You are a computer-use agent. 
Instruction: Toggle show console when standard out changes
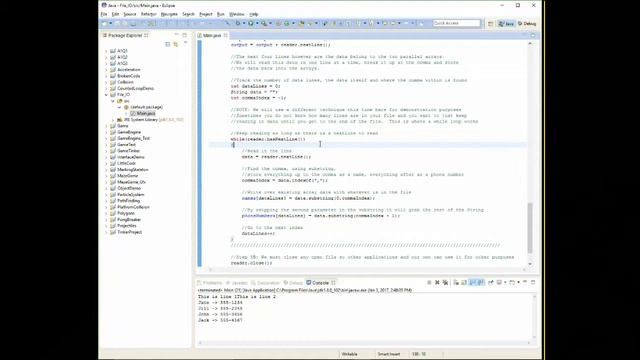coord(472,282)
